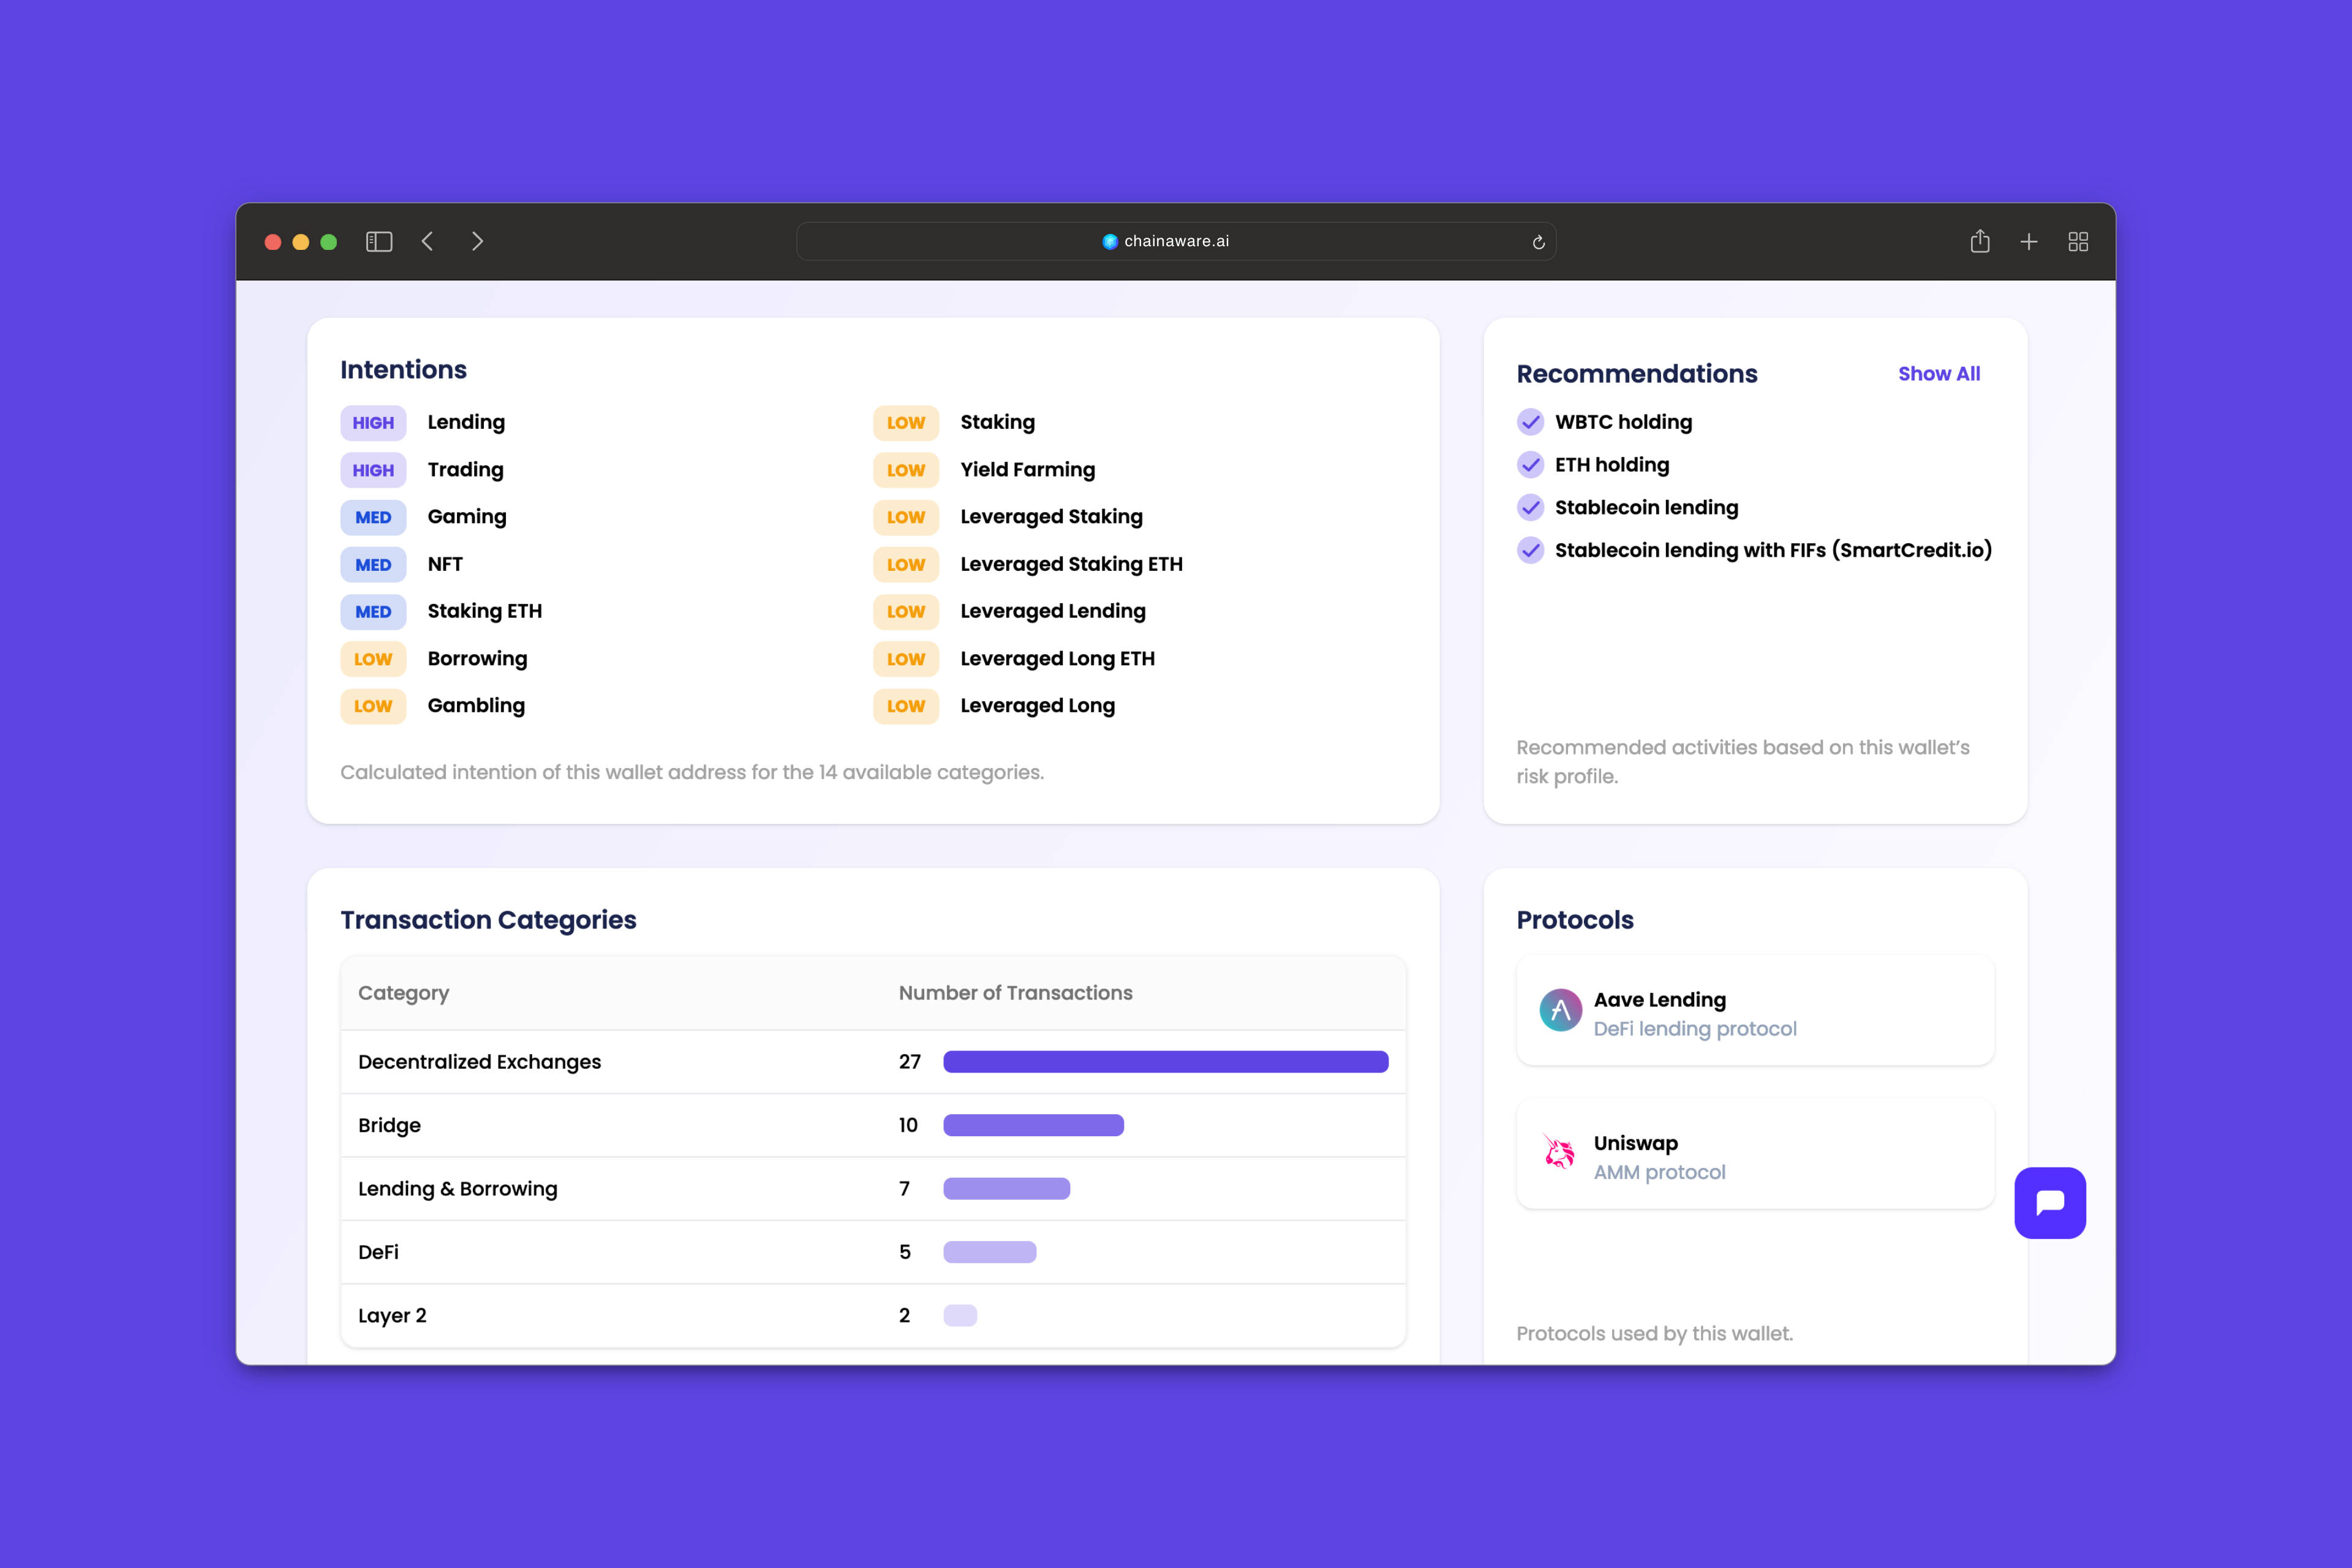Open the chat bubble widget
The height and width of the screenshot is (1568, 2352).
[x=2050, y=1203]
